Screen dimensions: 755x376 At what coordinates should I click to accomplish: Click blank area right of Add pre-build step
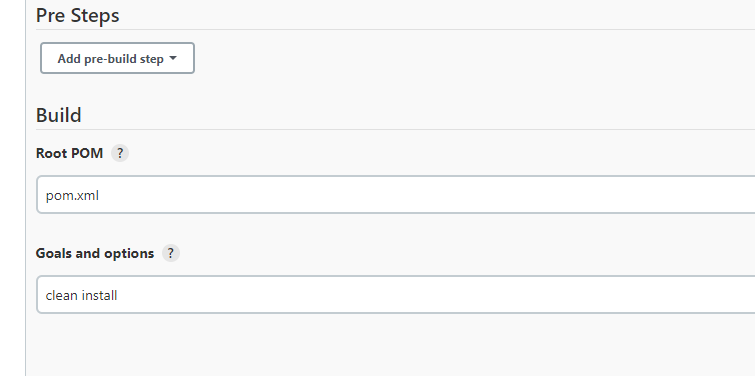pos(472,58)
